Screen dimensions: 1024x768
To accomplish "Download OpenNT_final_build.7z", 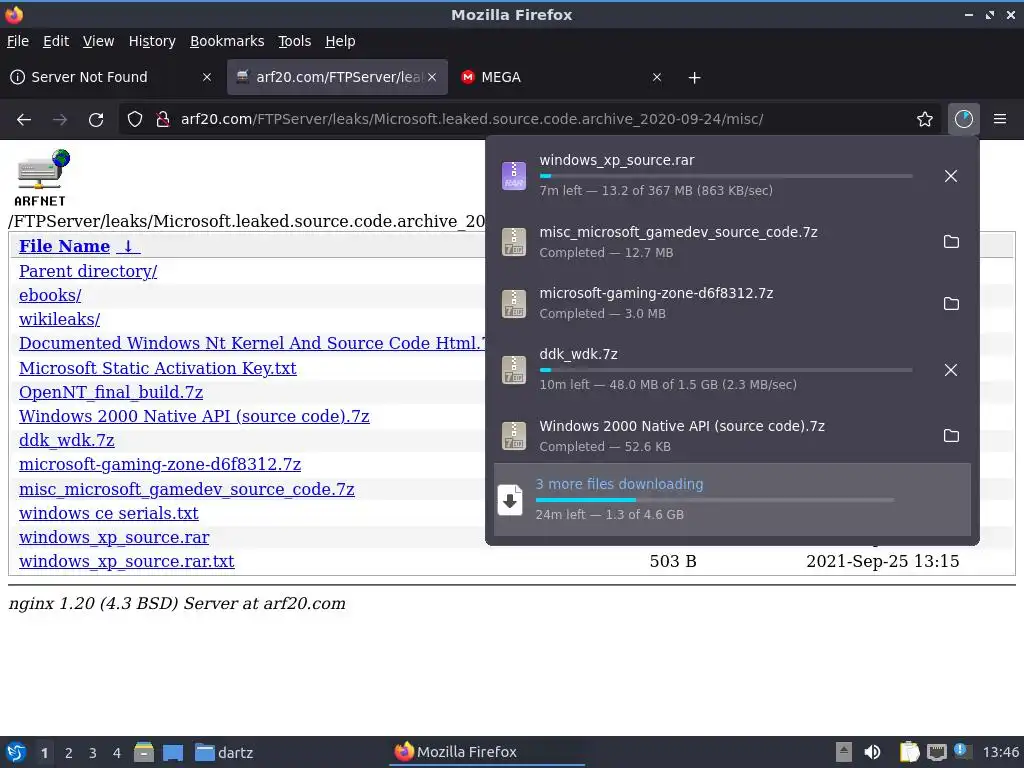I will tap(111, 392).
